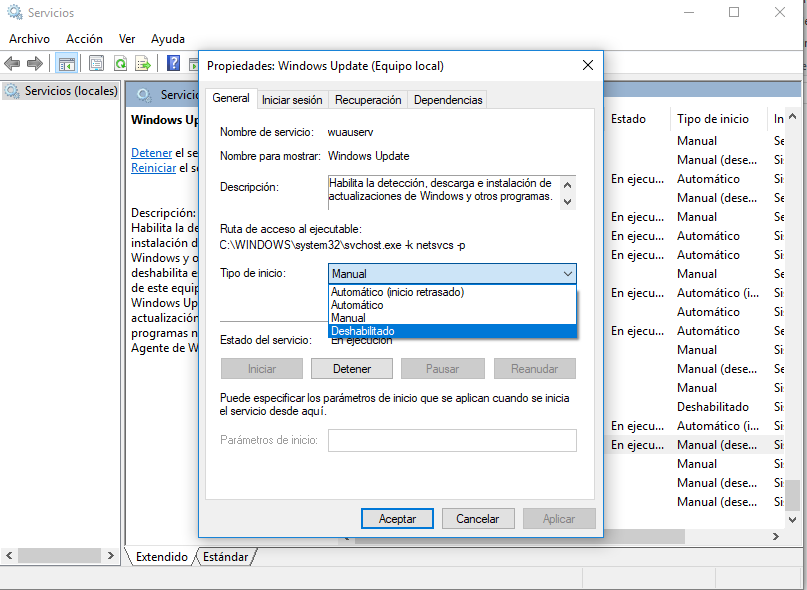
Task: Switch to the Recuperación tab
Action: (x=368, y=100)
